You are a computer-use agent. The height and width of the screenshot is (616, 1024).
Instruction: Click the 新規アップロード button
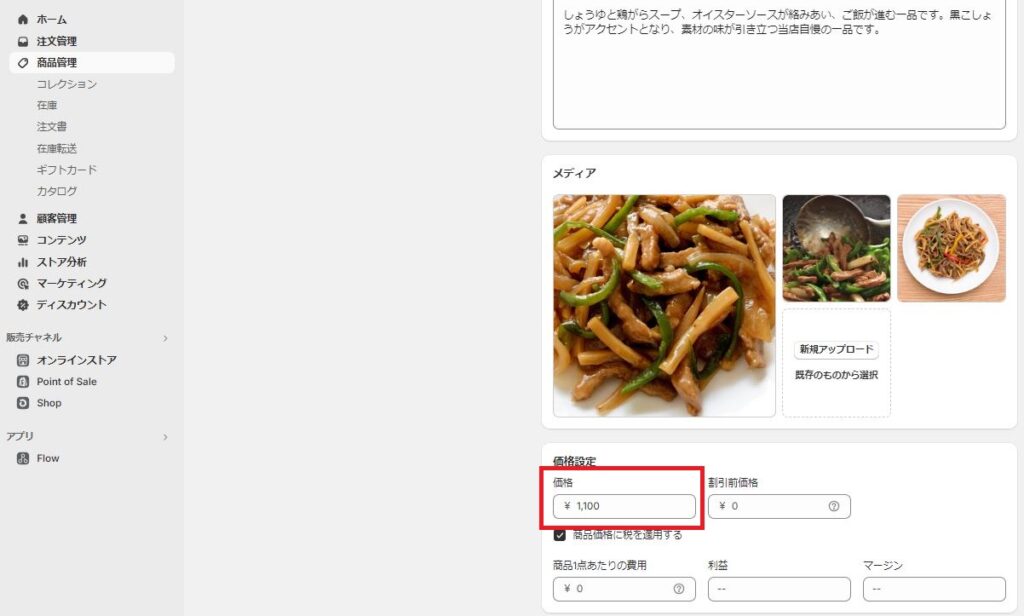(837, 349)
